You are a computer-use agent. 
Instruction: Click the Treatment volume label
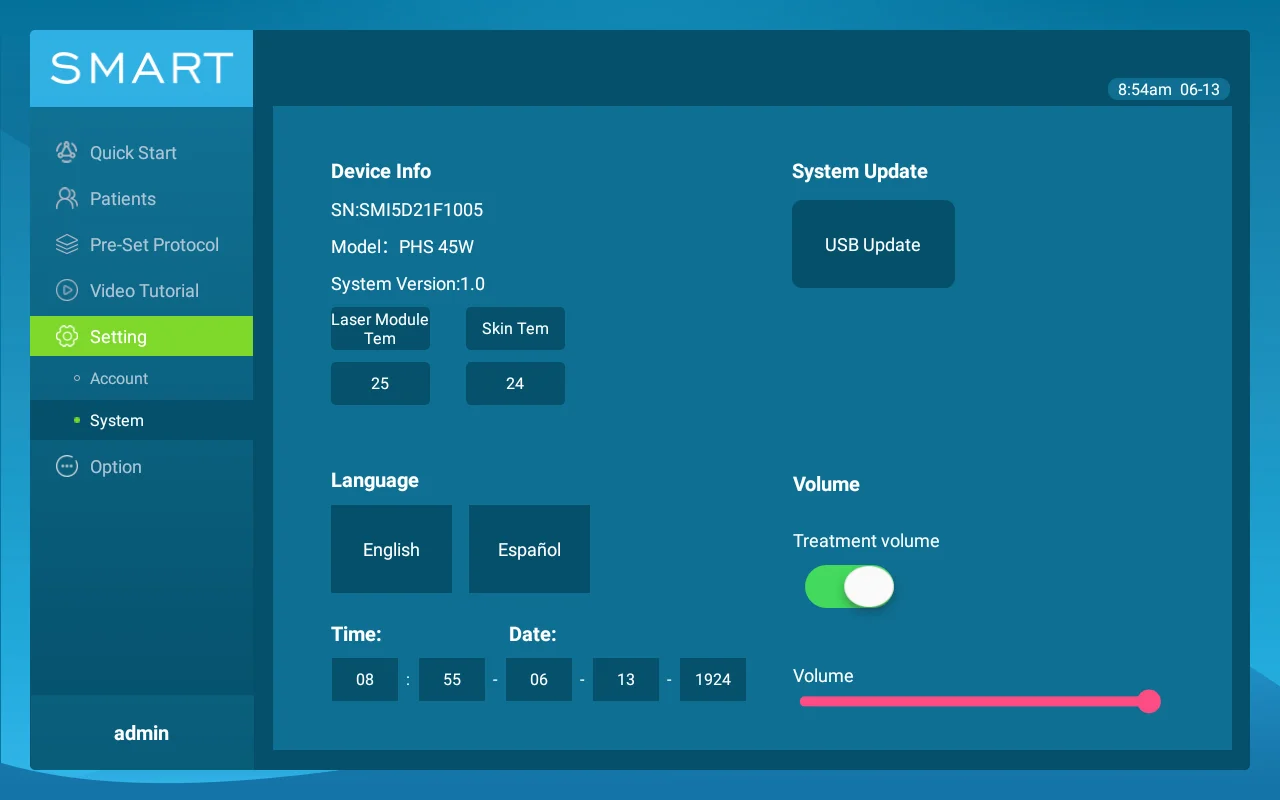[x=866, y=541]
